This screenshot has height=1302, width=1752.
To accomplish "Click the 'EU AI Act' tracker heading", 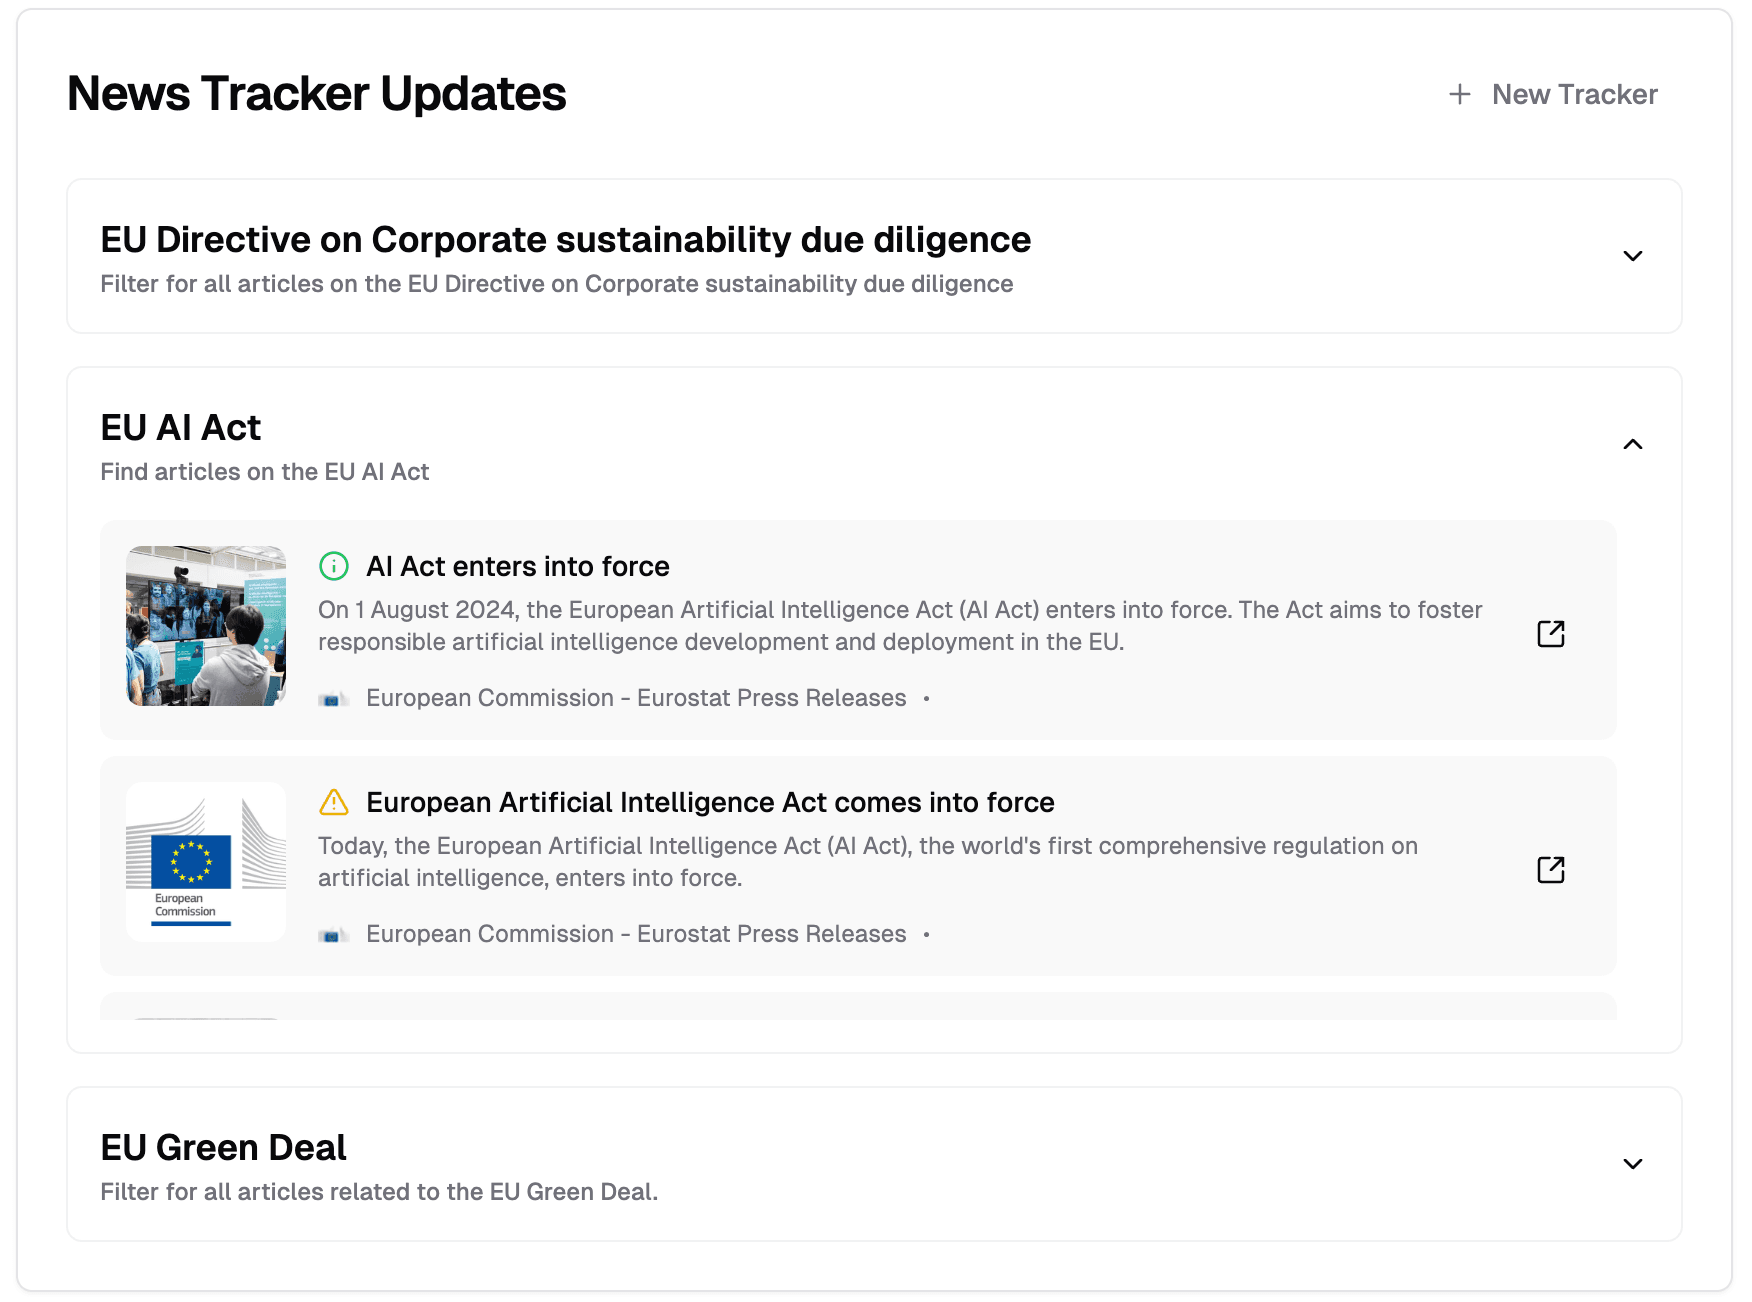I will [180, 428].
